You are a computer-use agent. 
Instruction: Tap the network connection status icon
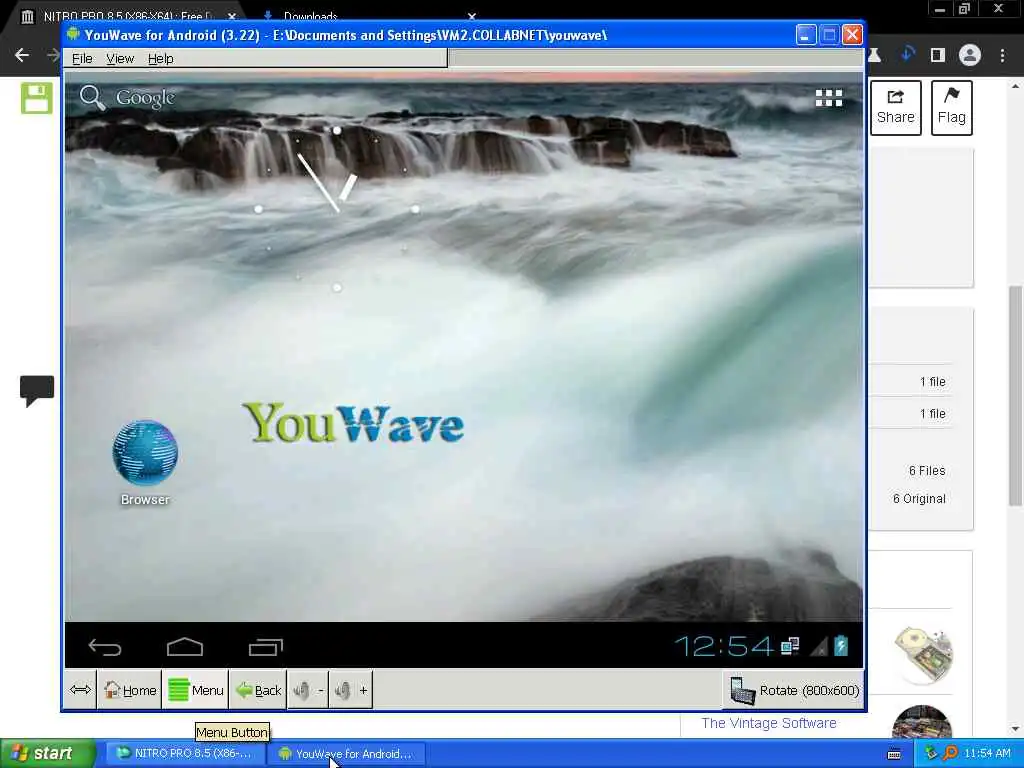[790, 647]
